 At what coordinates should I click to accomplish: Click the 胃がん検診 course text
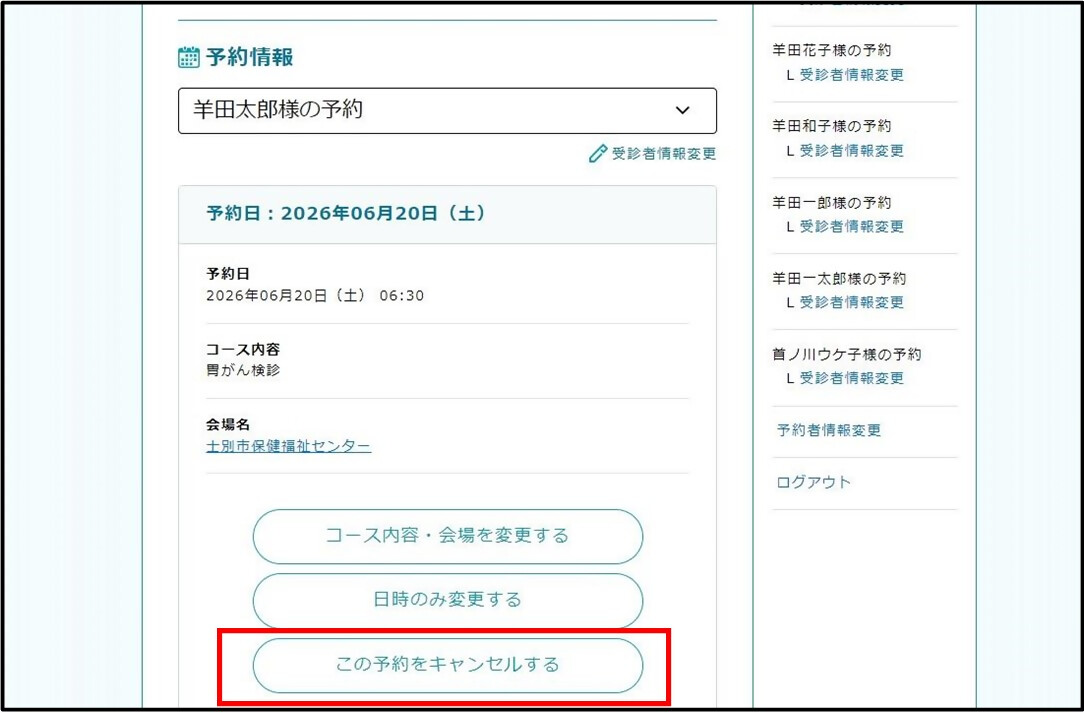tap(243, 370)
